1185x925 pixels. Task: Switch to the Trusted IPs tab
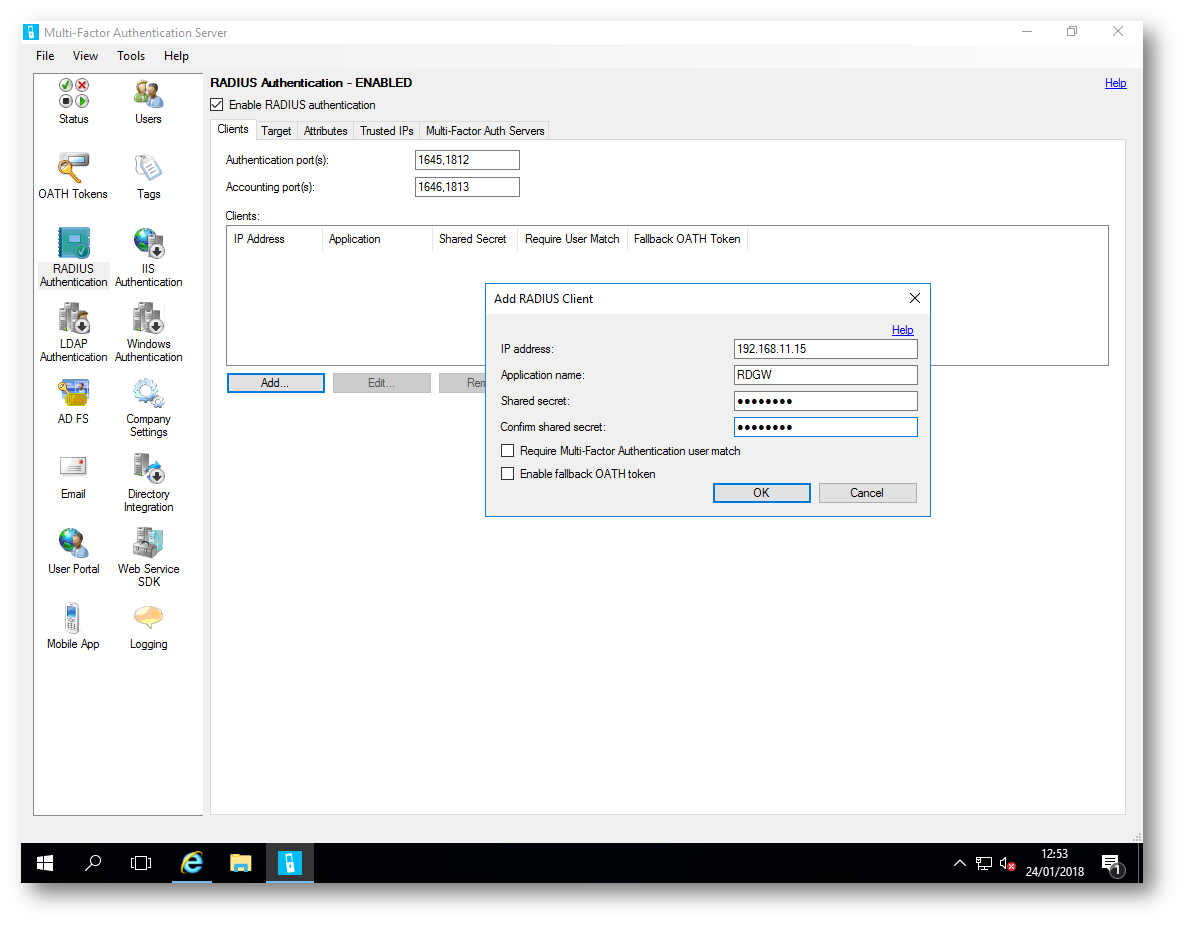387,131
